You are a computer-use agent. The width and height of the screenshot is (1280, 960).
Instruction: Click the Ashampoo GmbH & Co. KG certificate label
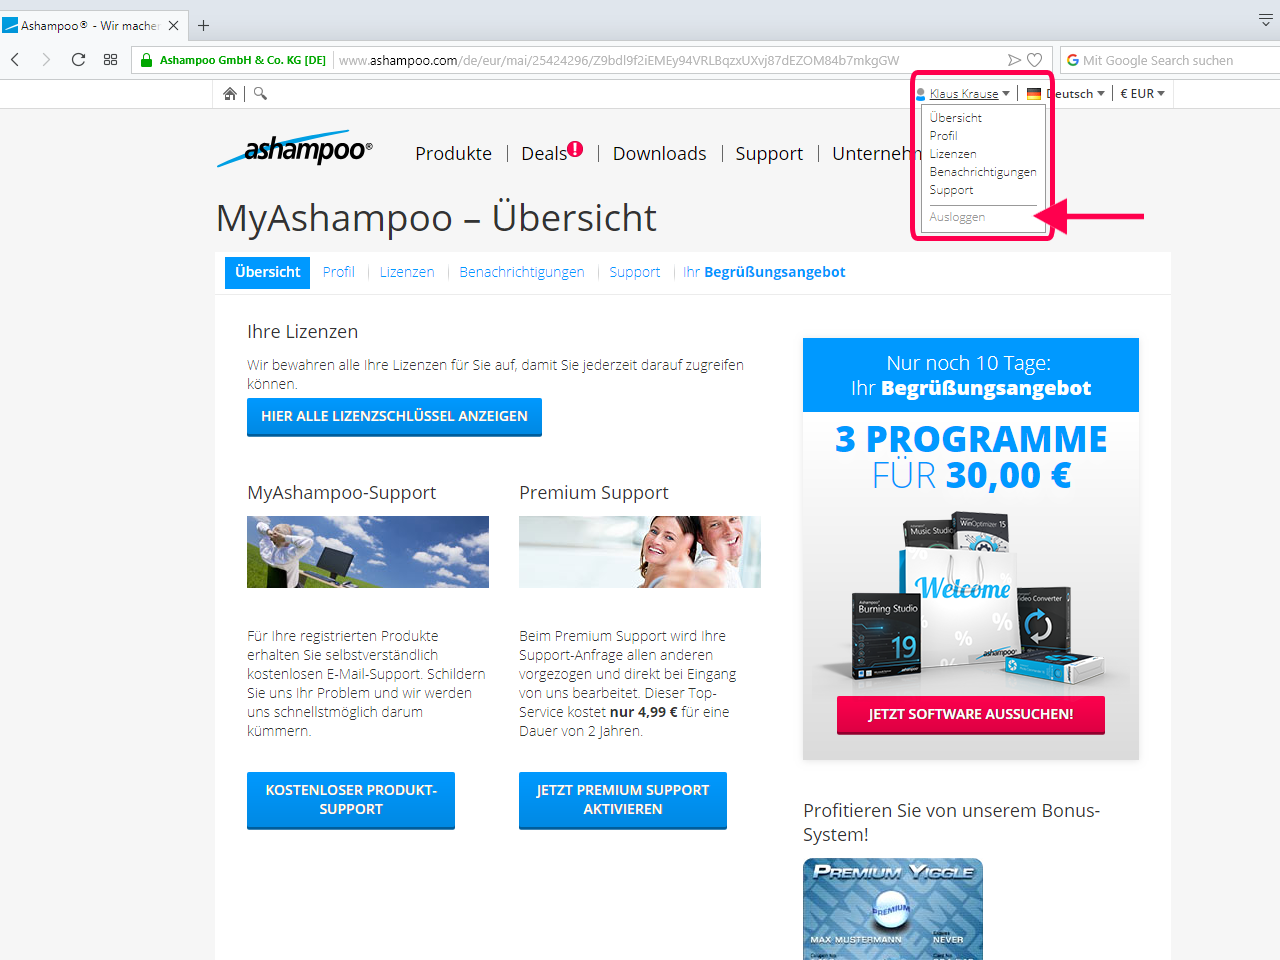pos(243,60)
